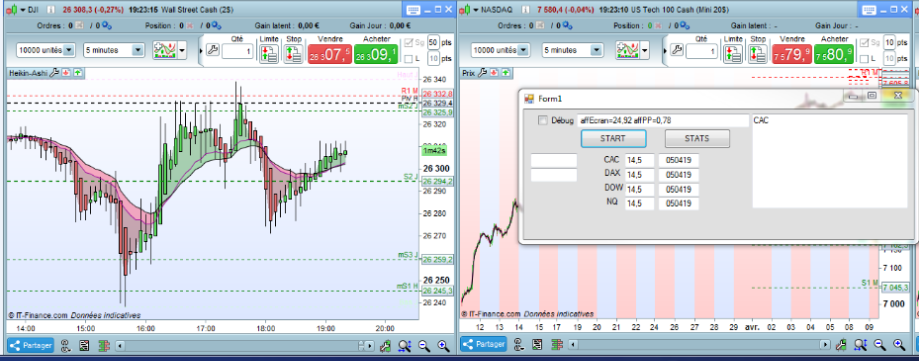Image resolution: width=919 pixels, height=361 pixels.
Task: Click zoom out magnifier in DJI bottom toolbar
Action: click(x=424, y=346)
